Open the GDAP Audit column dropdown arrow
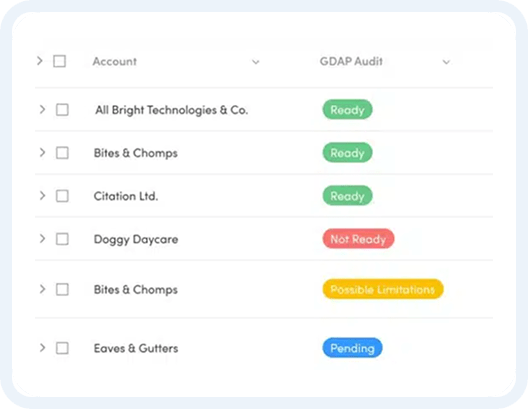The width and height of the screenshot is (528, 409). [446, 62]
